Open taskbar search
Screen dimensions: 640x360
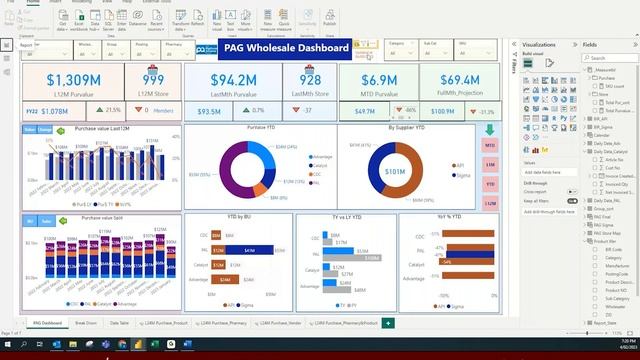click(x=24, y=344)
